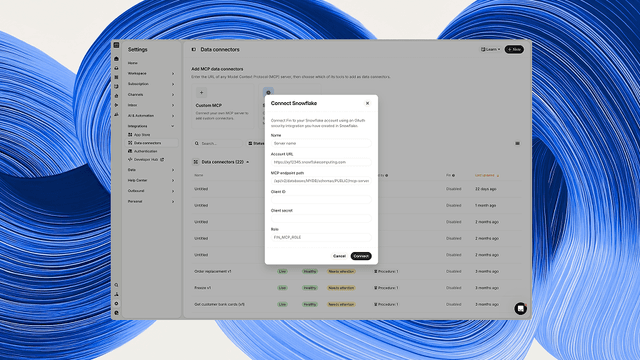Click Needs attention on Get customer bank cards row
This screenshot has height=360, width=640.
341,304
